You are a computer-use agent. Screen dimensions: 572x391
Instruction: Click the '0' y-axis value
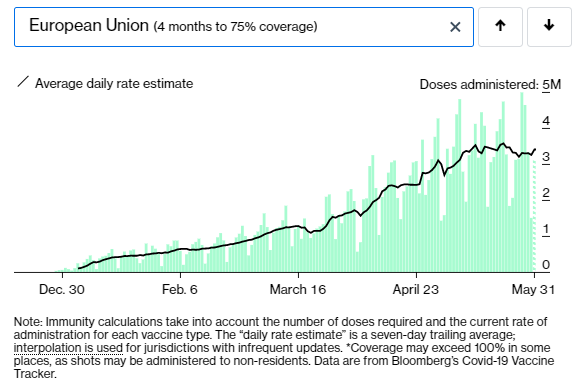[x=546, y=265]
